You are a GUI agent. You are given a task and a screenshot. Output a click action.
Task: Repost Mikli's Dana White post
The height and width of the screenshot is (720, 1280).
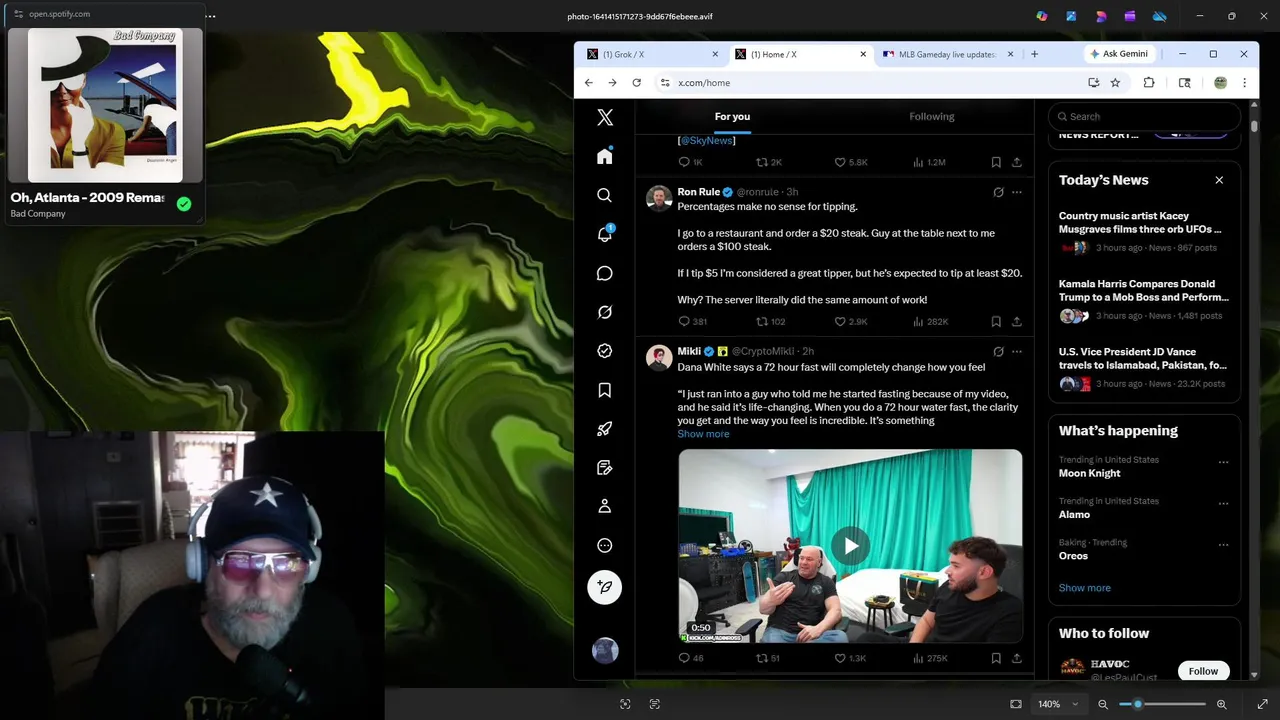768,658
